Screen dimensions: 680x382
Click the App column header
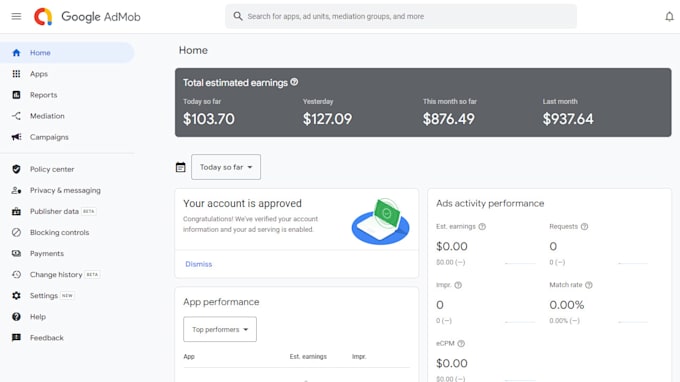(x=189, y=356)
